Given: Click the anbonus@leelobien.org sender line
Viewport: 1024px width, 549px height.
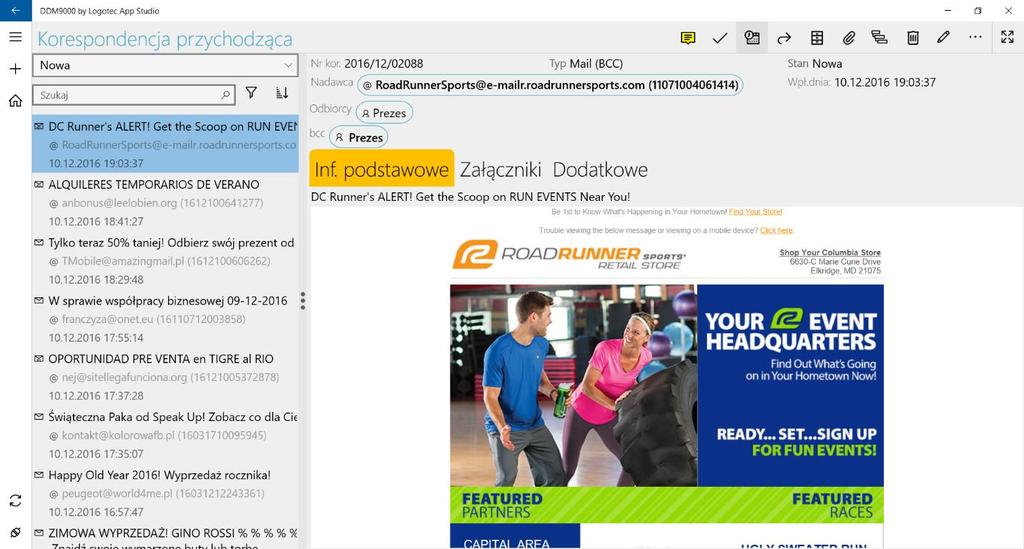Looking at the screenshot, I should [x=156, y=203].
